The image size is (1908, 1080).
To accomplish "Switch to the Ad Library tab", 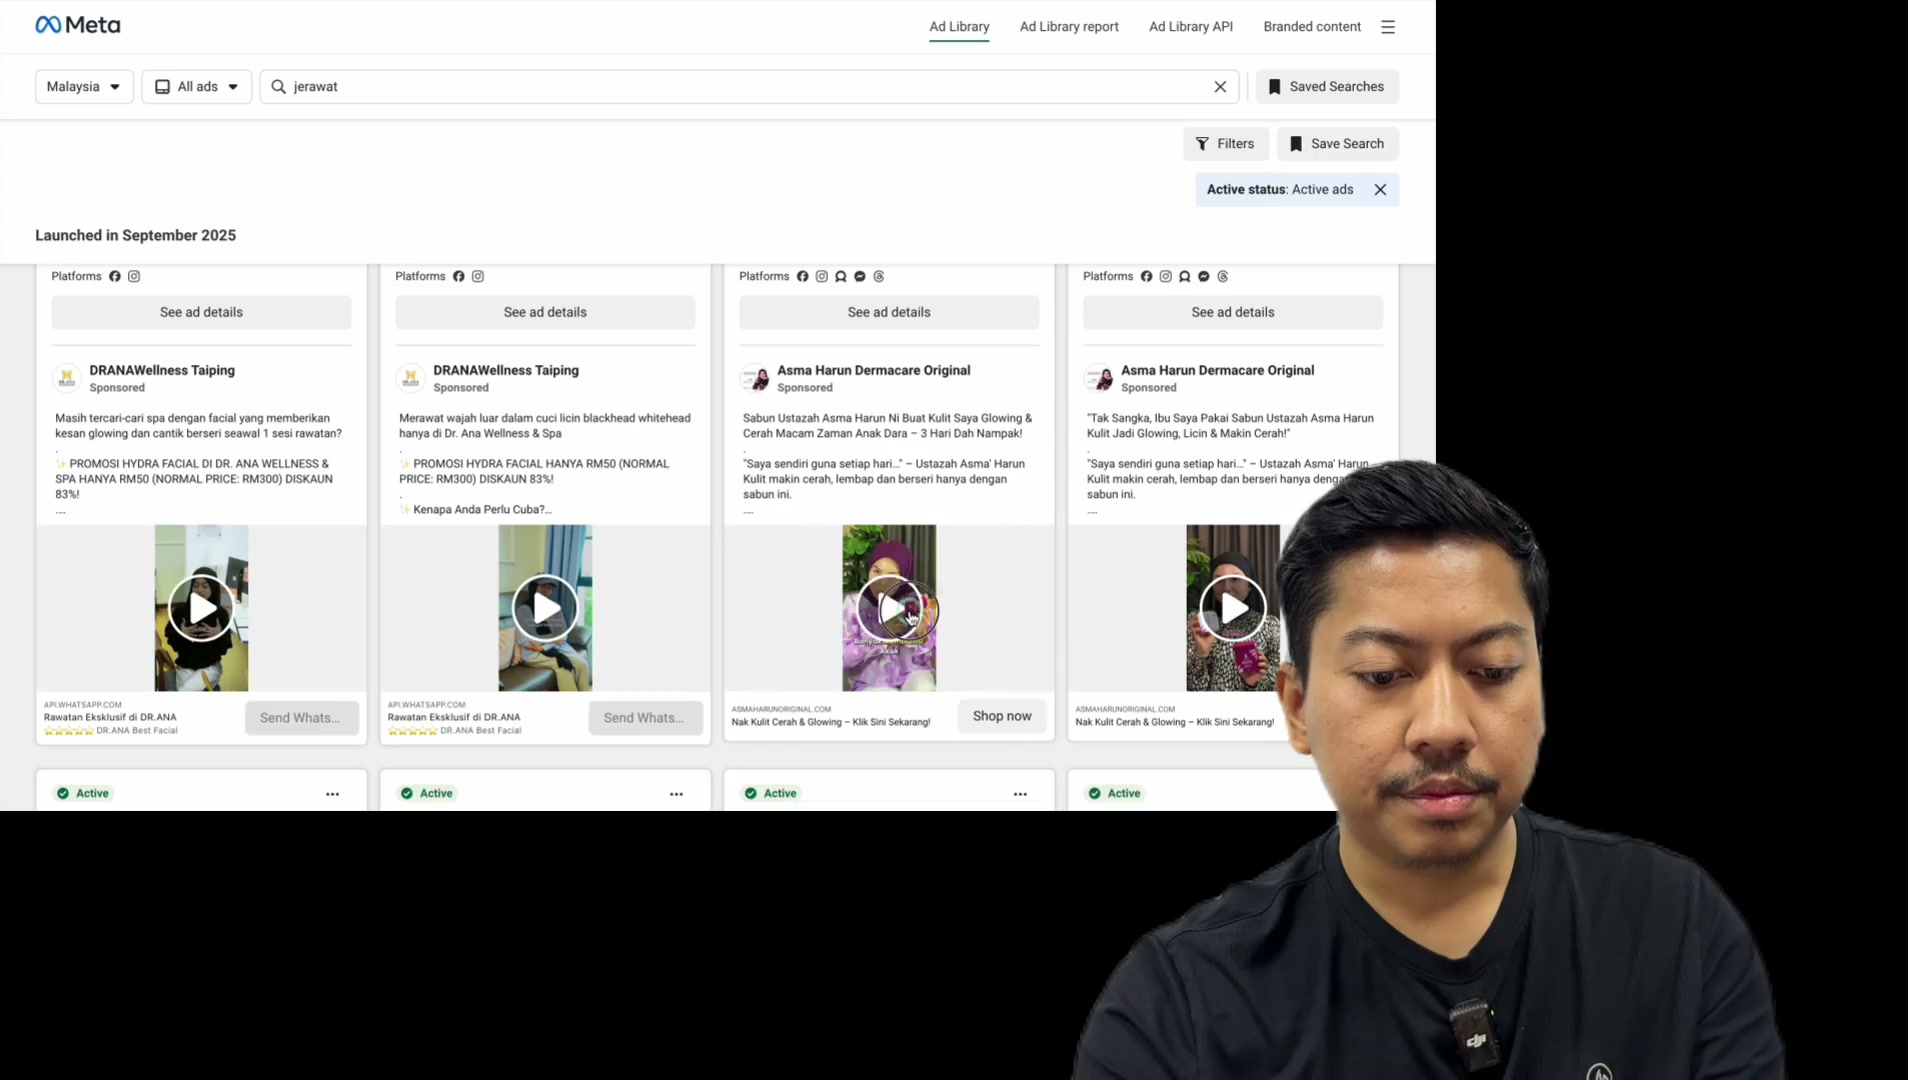I will click(959, 27).
